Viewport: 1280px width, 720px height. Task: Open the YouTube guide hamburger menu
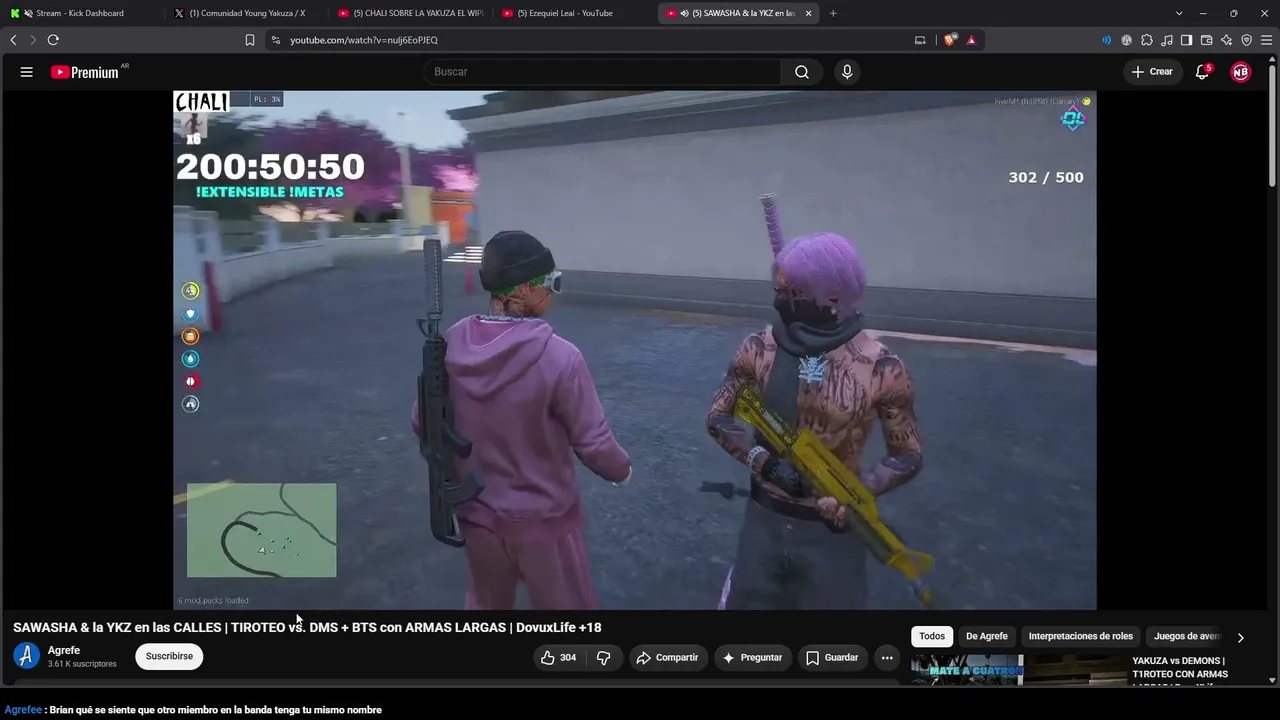(x=27, y=72)
